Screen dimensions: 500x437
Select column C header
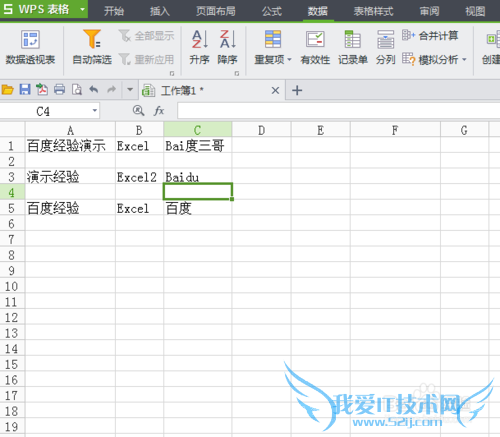coord(198,130)
